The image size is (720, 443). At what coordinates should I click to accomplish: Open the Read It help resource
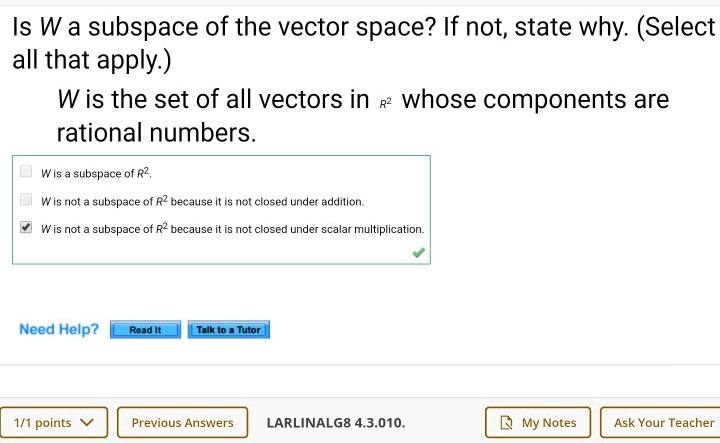tap(145, 330)
